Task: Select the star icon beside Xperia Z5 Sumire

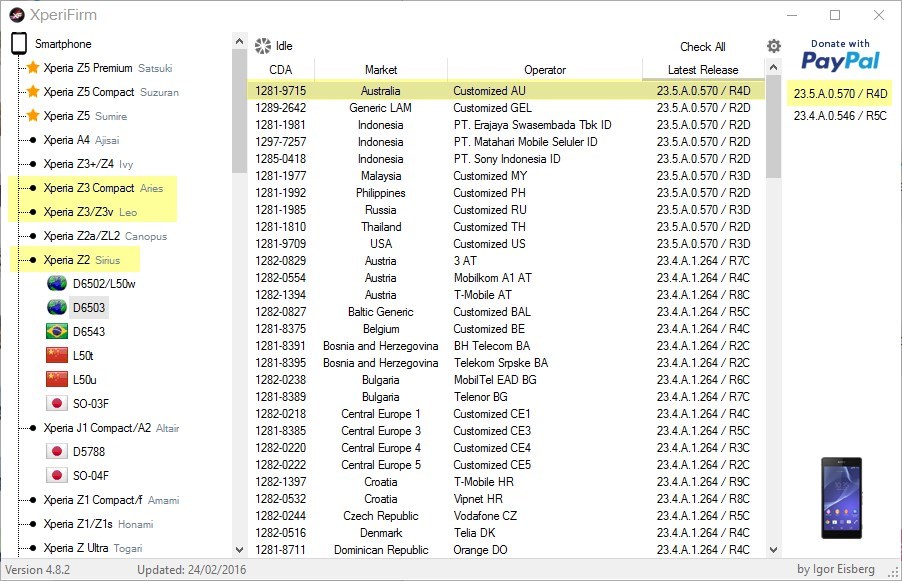Action: coord(33,116)
